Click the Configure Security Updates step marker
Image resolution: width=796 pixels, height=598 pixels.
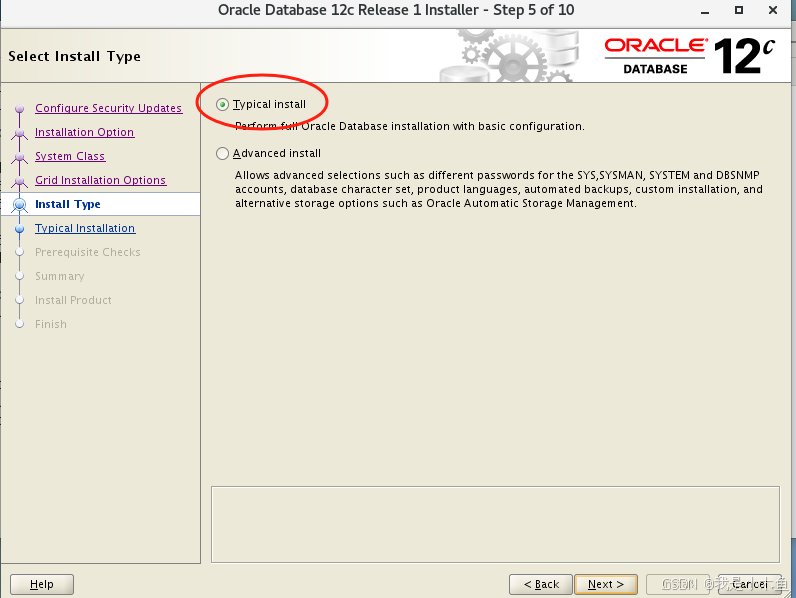(x=20, y=108)
